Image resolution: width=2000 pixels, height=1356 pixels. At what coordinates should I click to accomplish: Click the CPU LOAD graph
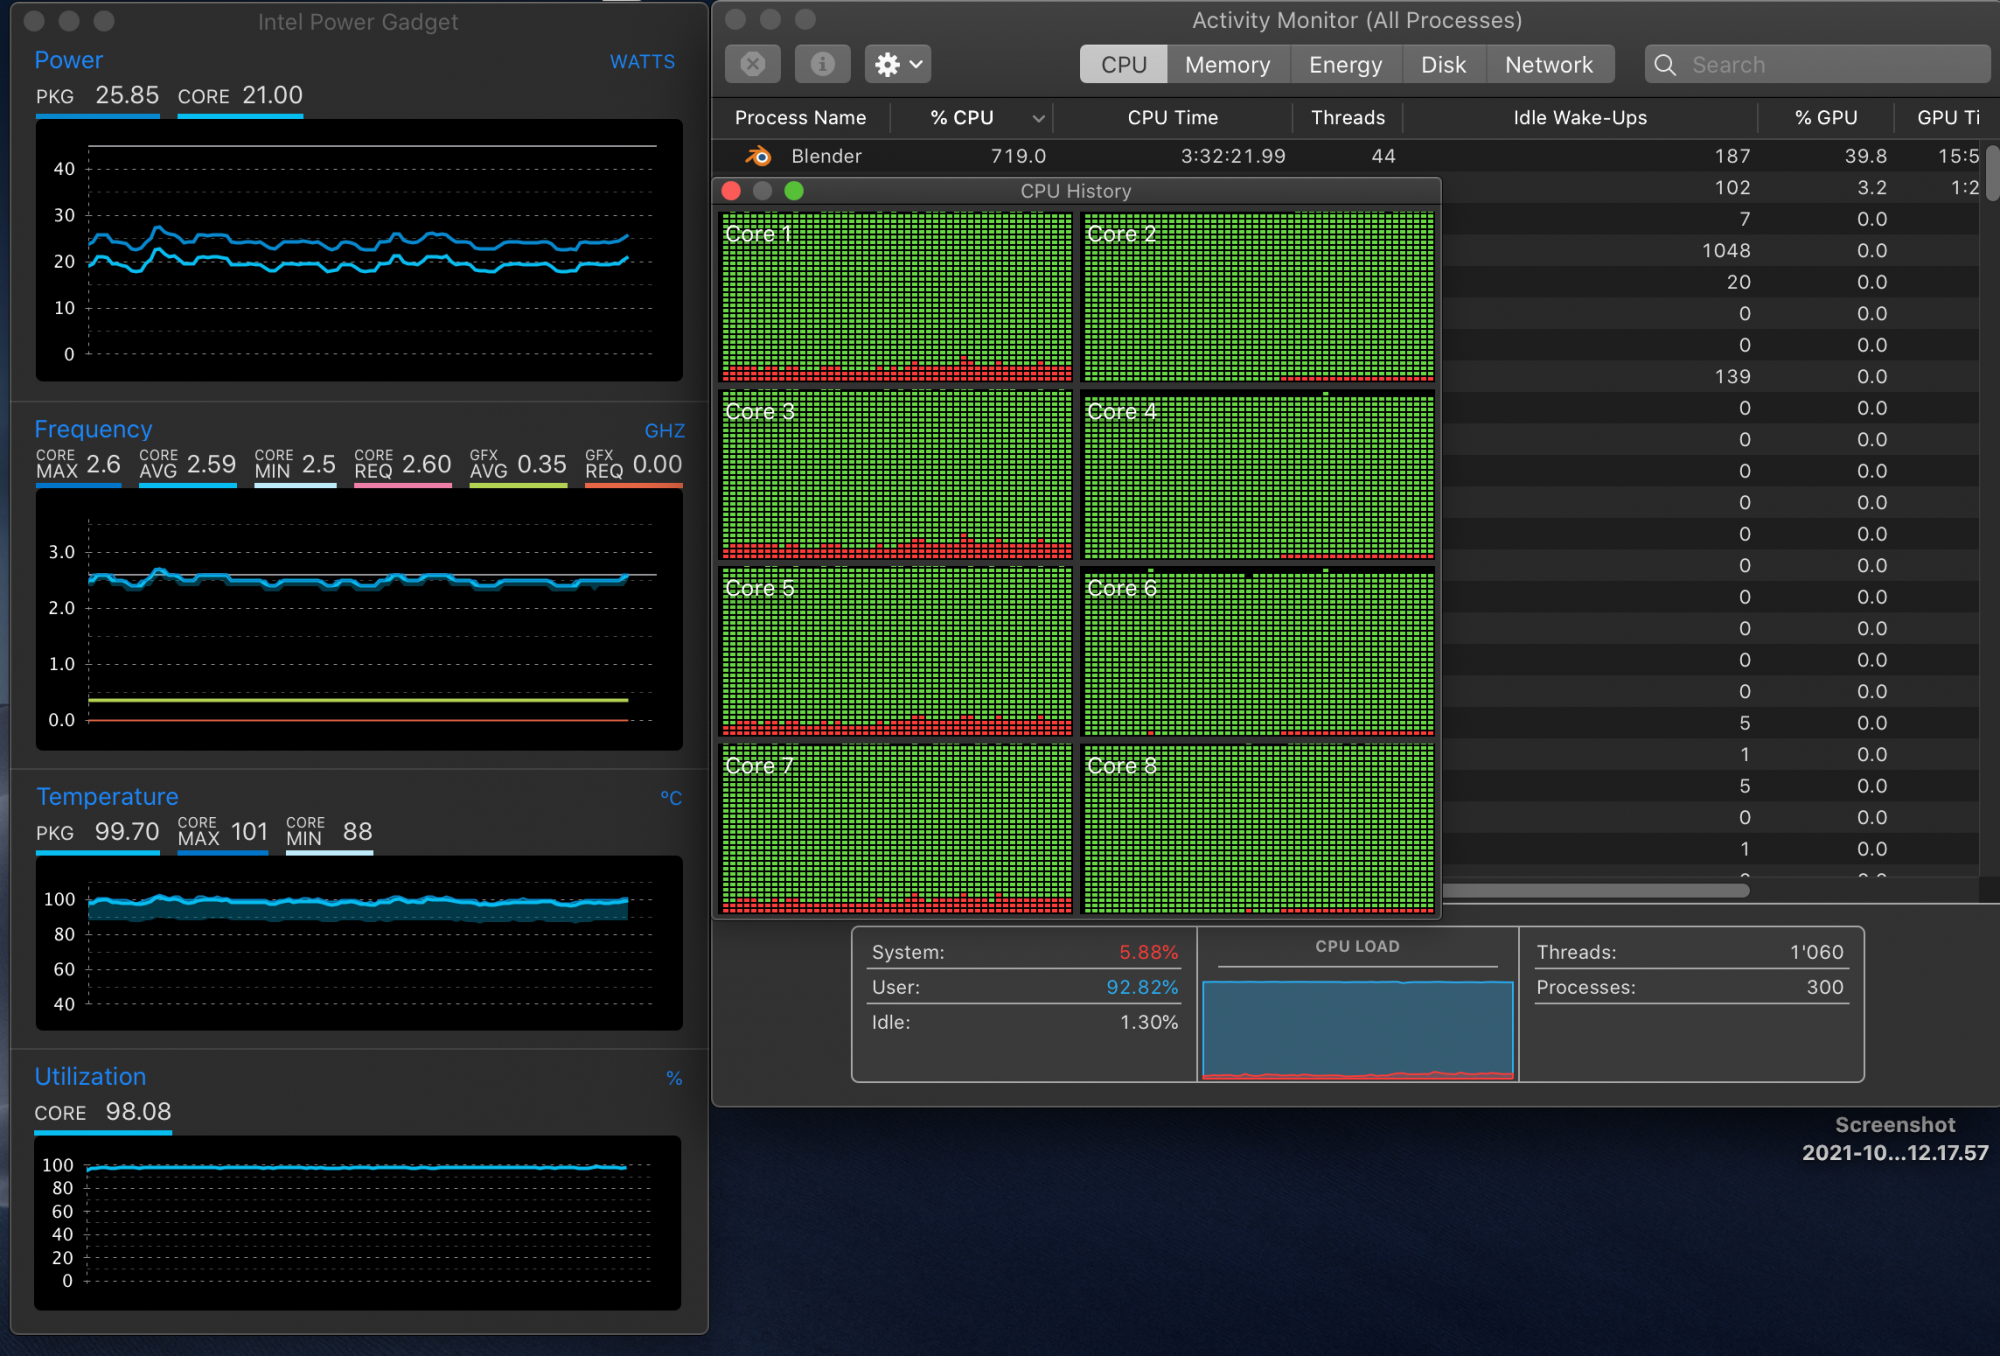(x=1357, y=1029)
